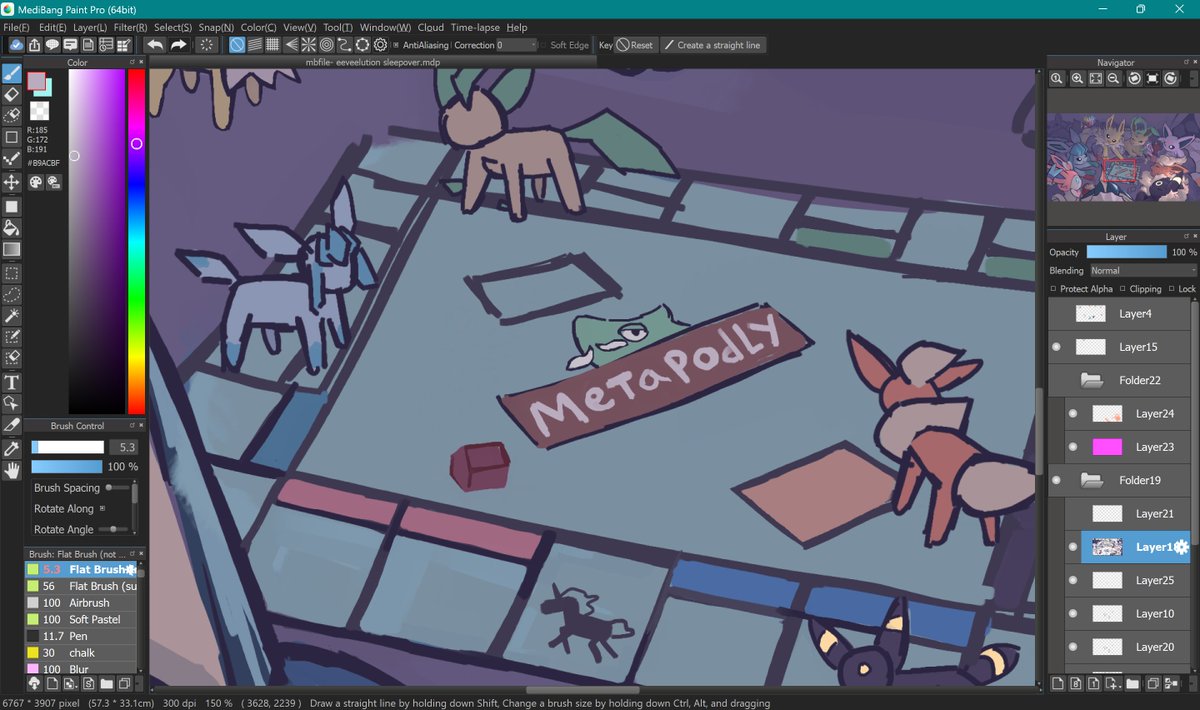
Task: Open the Layer menu
Action: (x=90, y=27)
